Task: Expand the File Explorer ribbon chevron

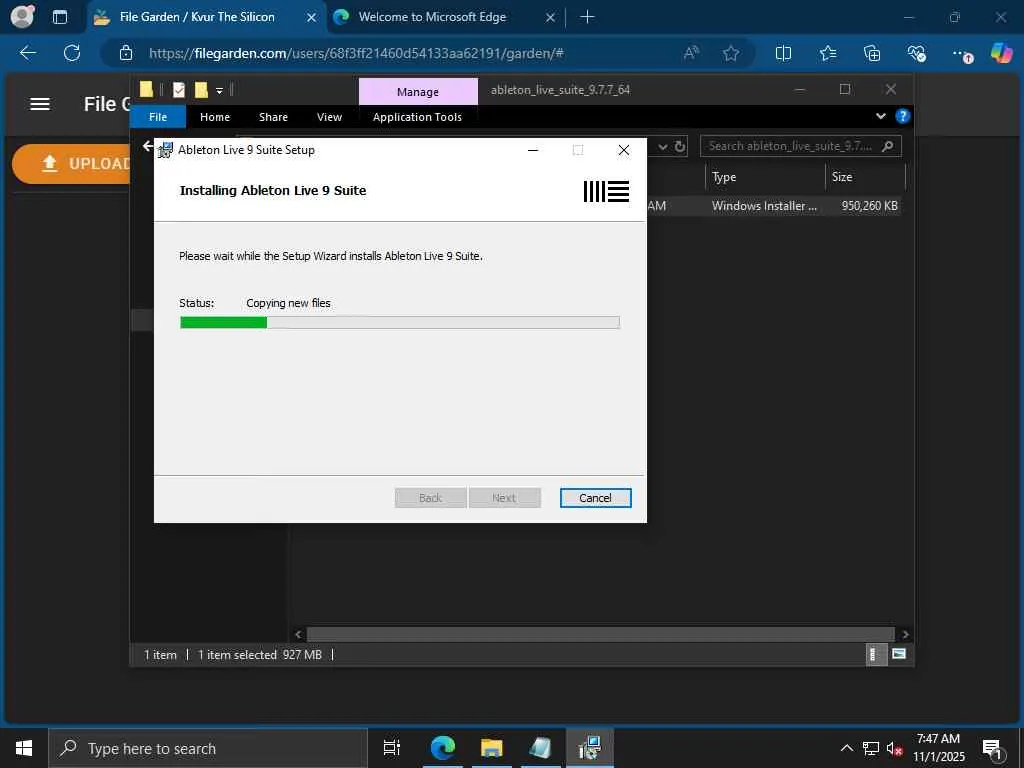Action: 880,116
